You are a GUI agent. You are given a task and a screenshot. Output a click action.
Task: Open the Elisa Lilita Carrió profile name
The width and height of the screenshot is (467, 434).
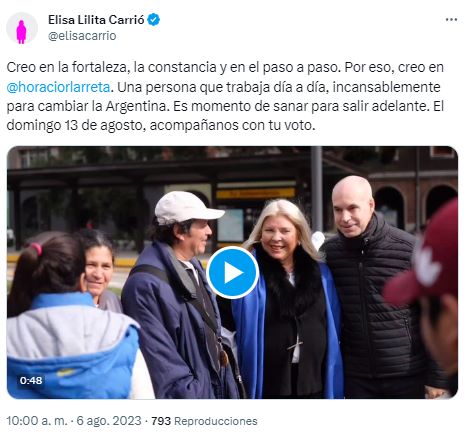(x=96, y=20)
